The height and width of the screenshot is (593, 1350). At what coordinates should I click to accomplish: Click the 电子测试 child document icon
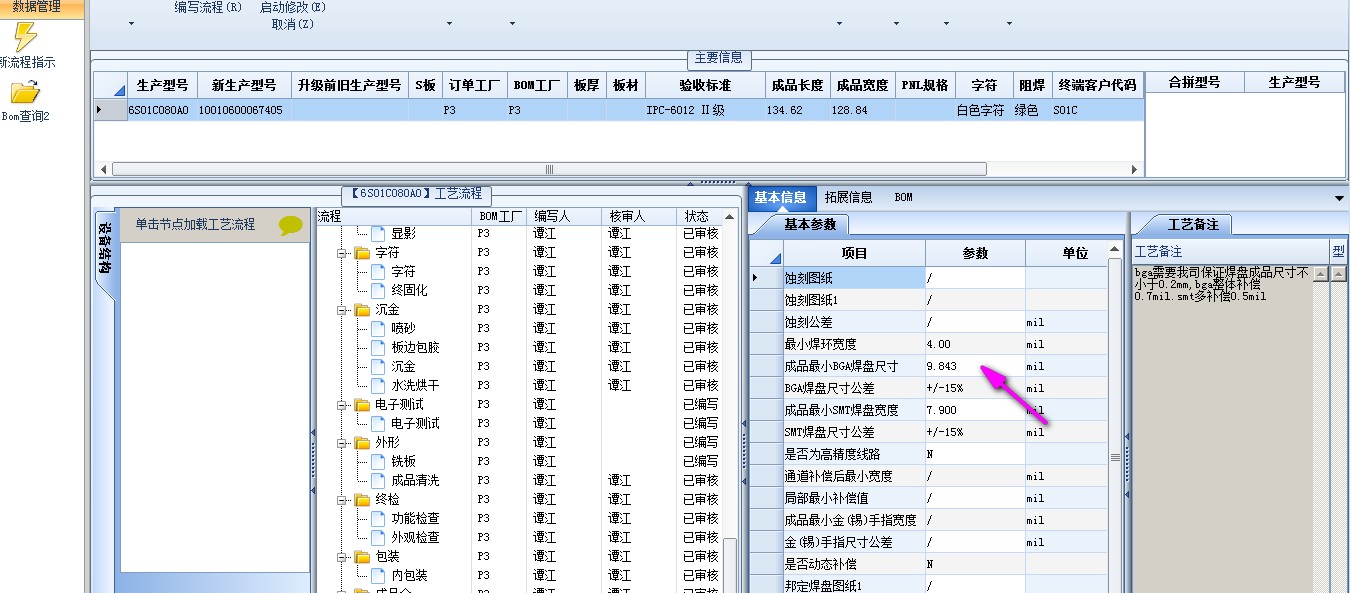(378, 423)
